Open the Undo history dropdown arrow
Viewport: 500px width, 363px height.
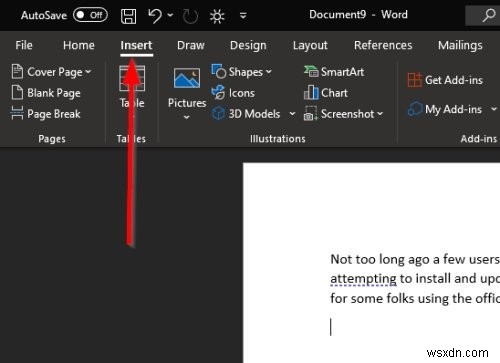tap(170, 15)
